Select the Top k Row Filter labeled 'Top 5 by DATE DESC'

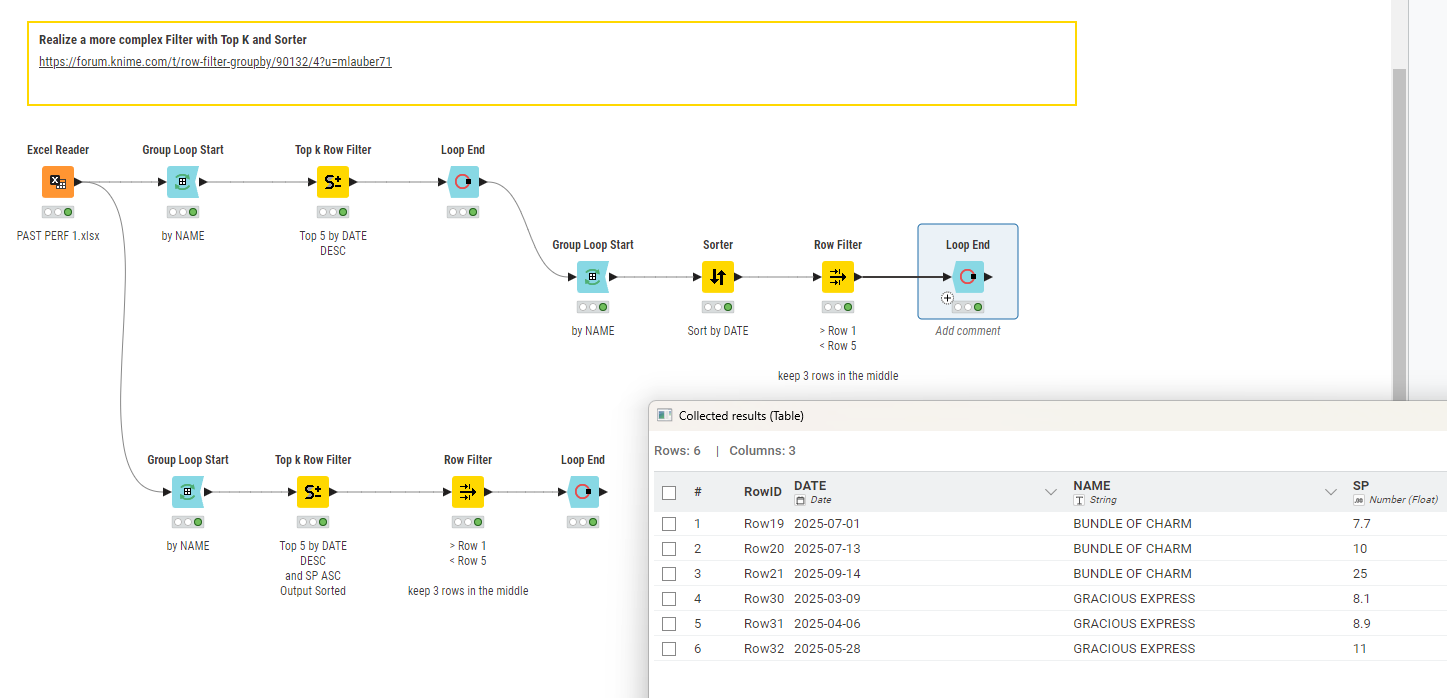[x=332, y=182]
